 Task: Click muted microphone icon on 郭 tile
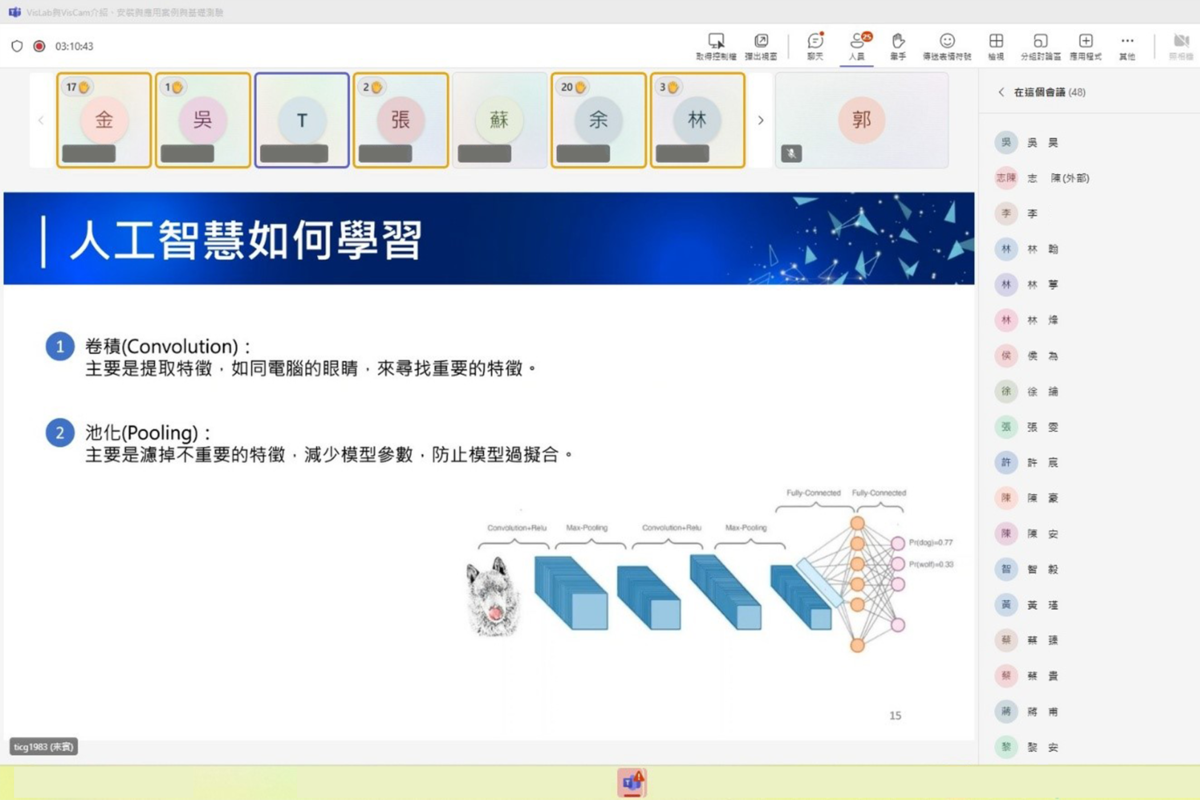[x=791, y=154]
